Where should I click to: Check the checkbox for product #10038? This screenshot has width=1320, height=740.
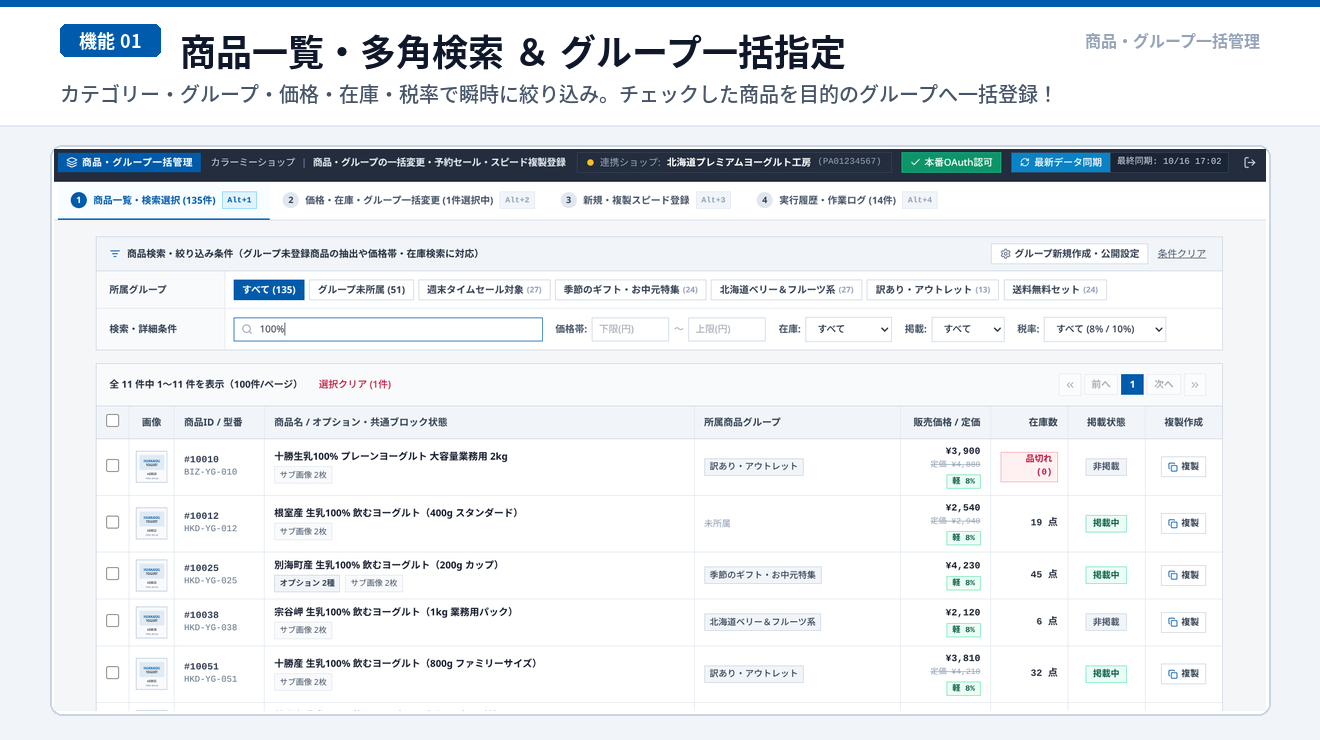click(x=113, y=621)
